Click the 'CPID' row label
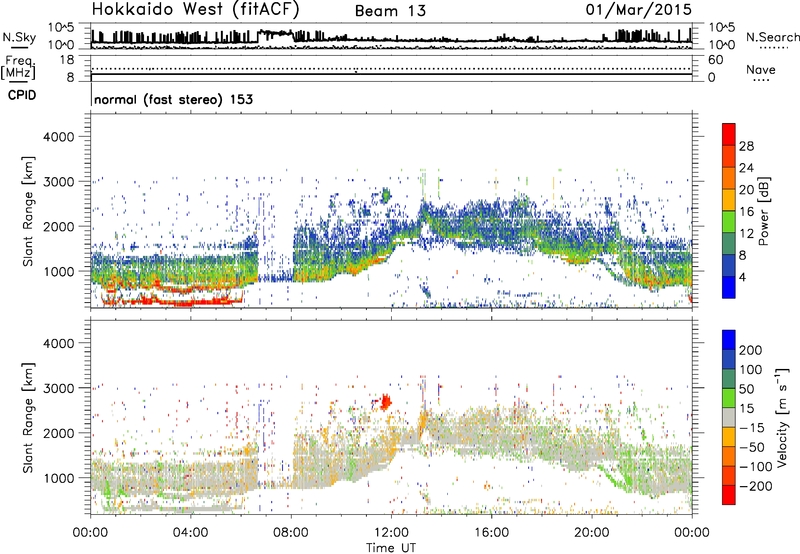This screenshot has height=554, width=800. [22, 95]
